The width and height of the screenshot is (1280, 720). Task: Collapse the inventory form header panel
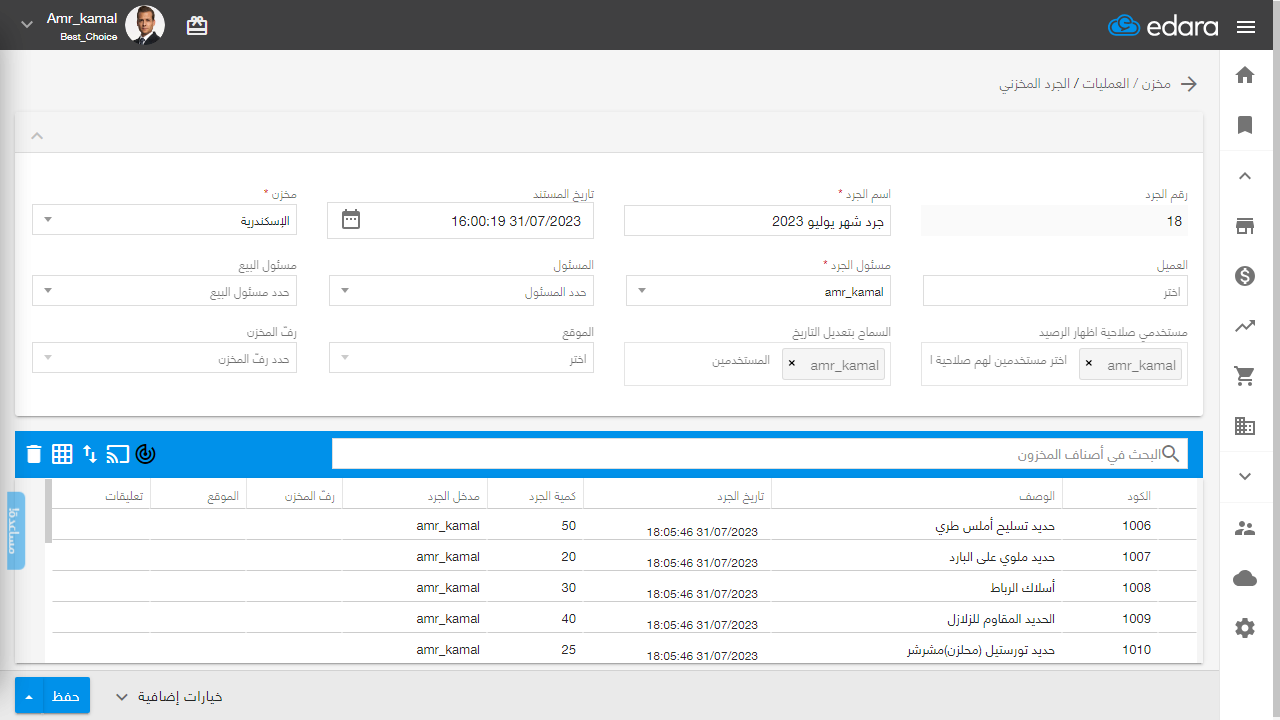coord(37,135)
